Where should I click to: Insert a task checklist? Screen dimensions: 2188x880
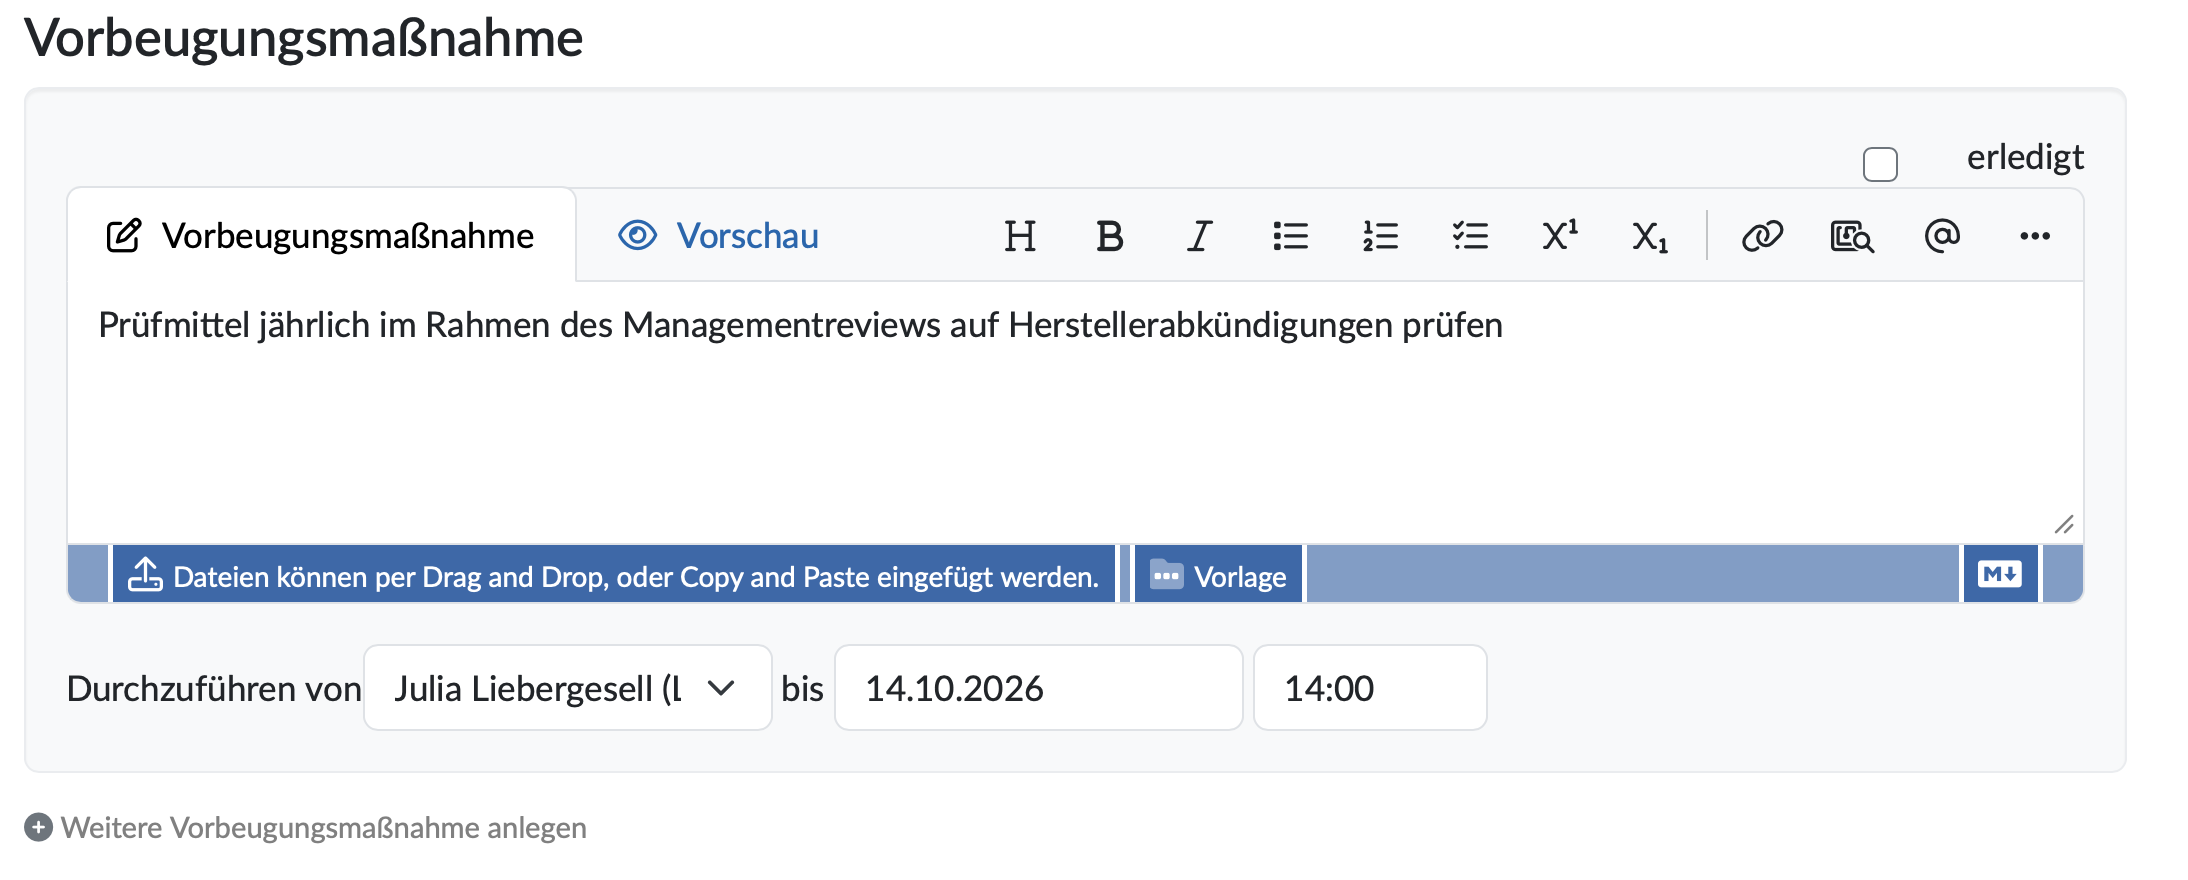(x=1470, y=236)
